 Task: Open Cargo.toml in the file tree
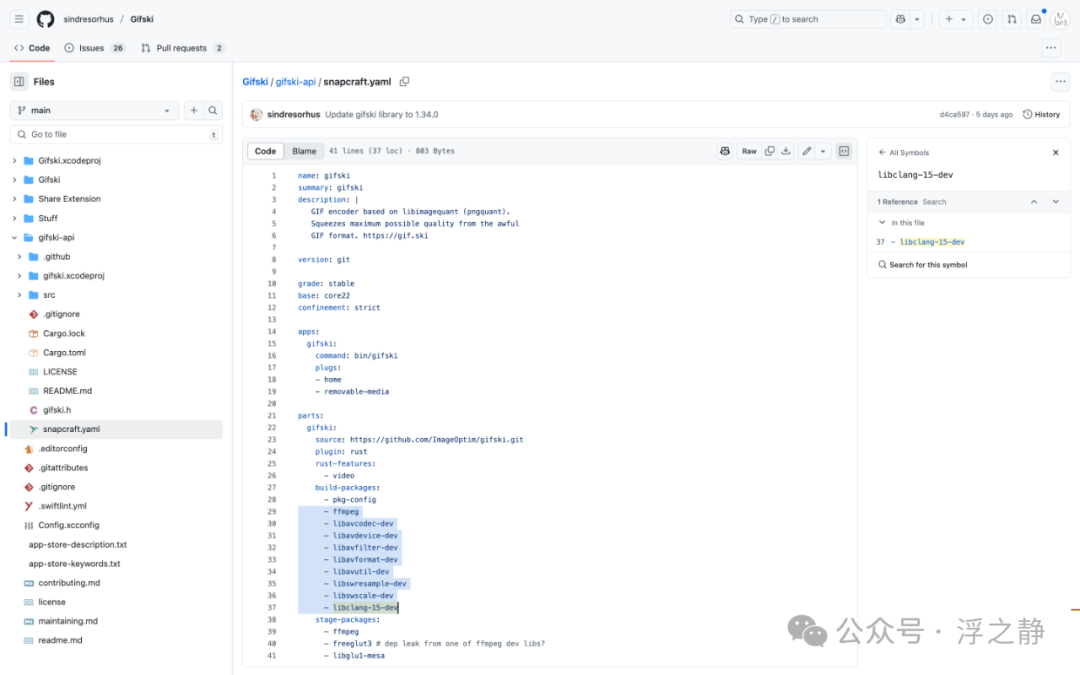(64, 353)
